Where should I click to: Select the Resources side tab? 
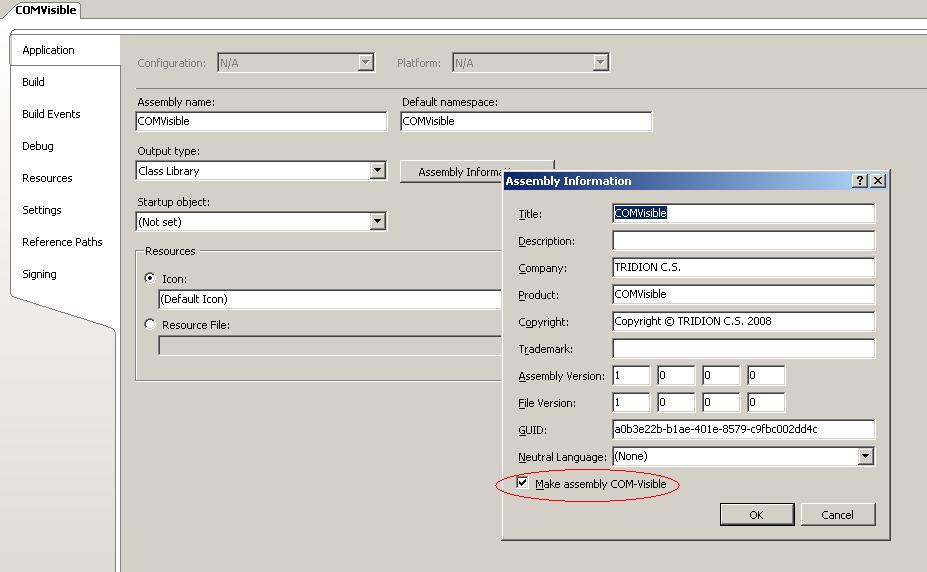pos(47,178)
